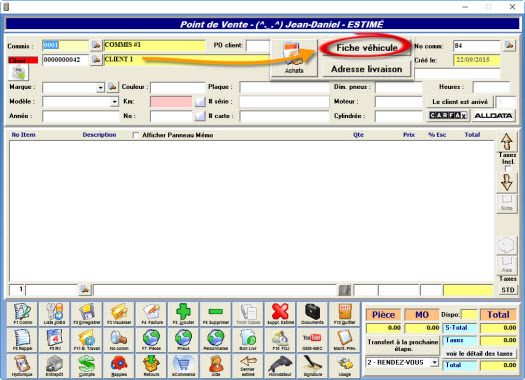Exit with the F12 Quitter door icon
This screenshot has width=525, height=380.
tap(345, 314)
